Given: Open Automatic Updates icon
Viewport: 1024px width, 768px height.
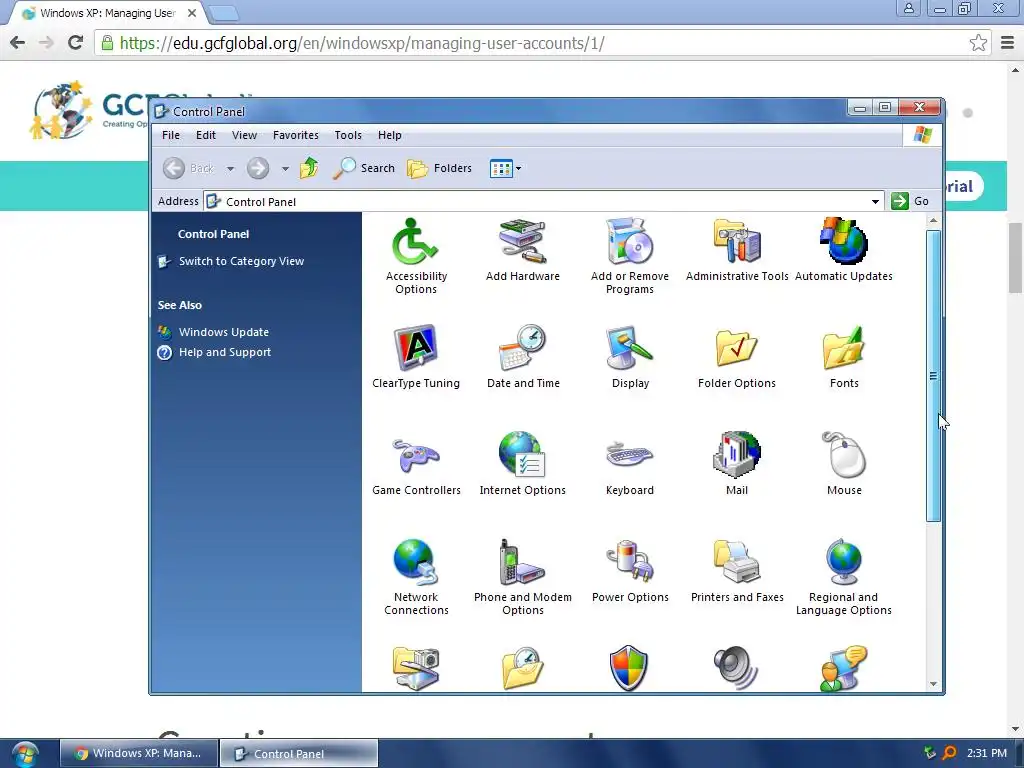Looking at the screenshot, I should pos(844,249).
